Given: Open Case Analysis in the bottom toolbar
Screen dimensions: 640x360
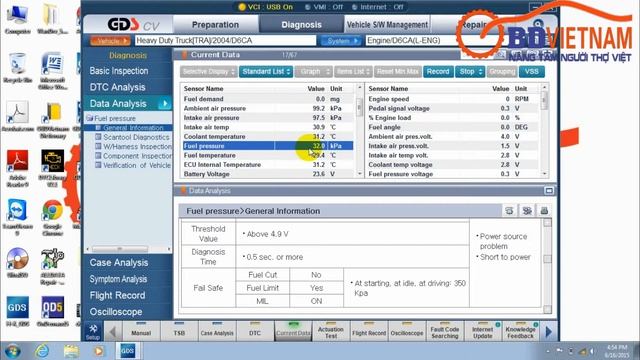Looking at the screenshot, I should pos(217,331).
